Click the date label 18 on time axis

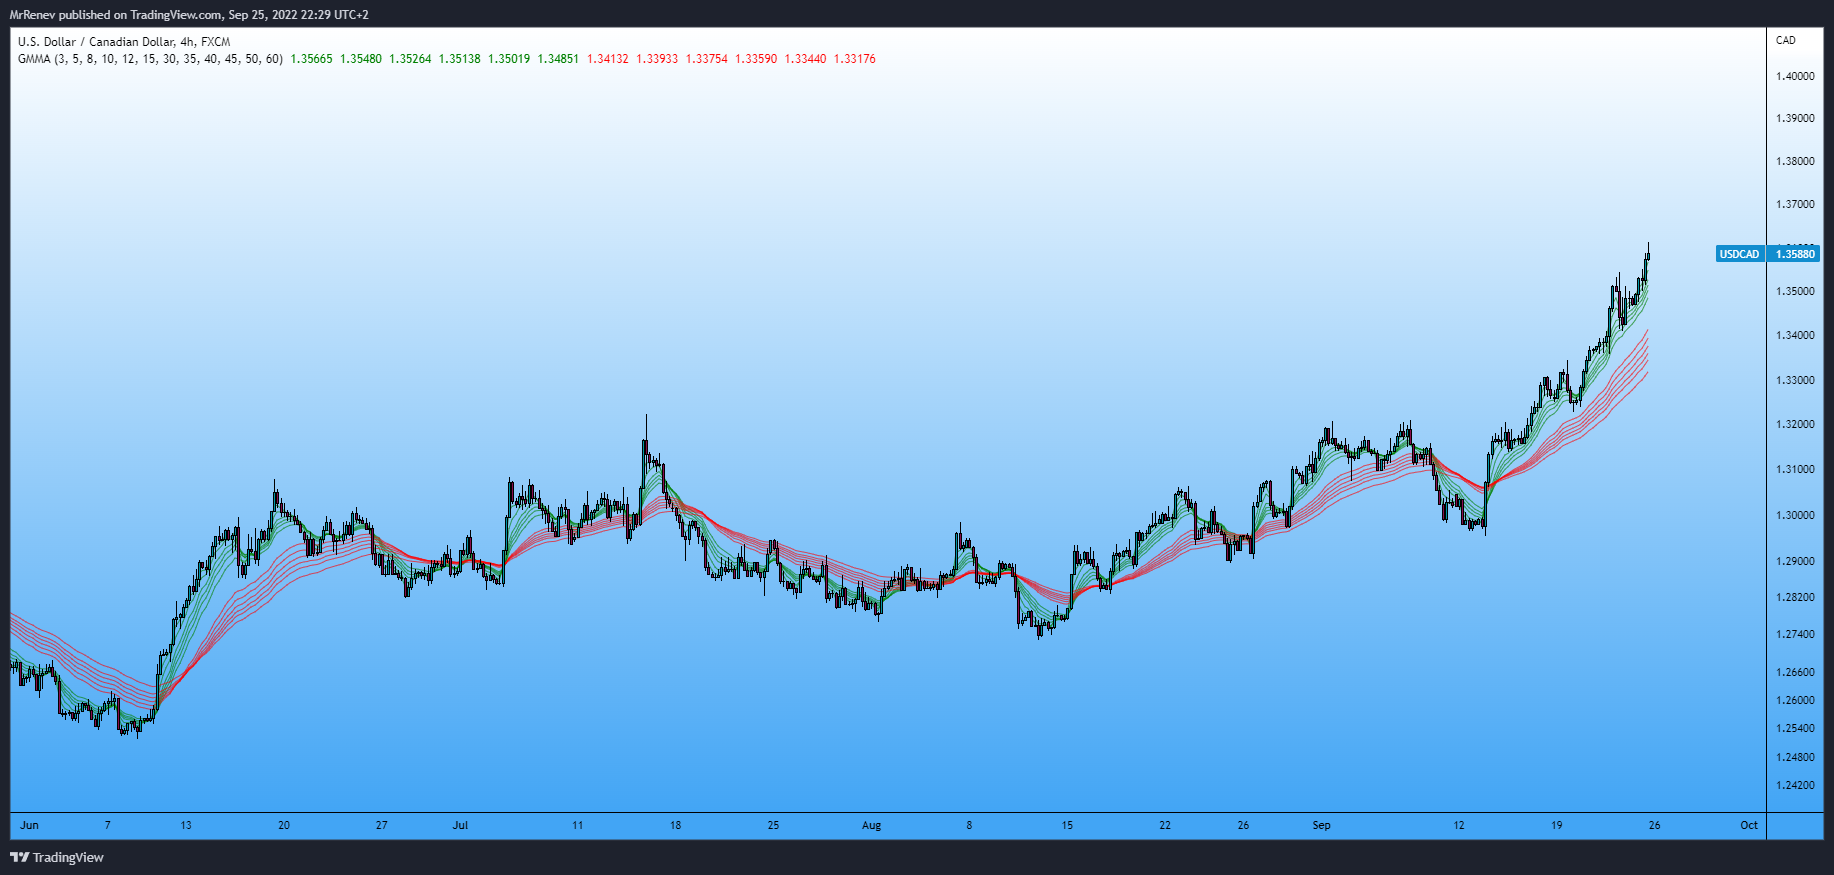[x=675, y=825]
